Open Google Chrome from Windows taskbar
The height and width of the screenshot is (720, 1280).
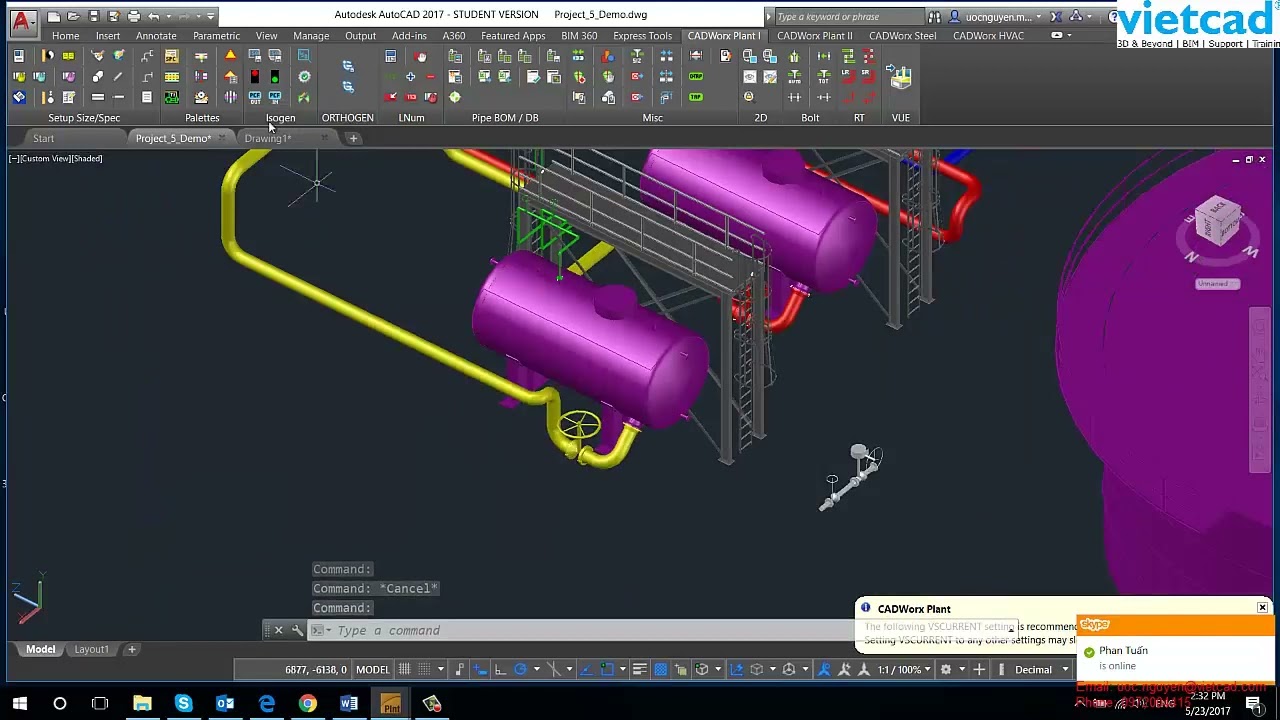307,704
